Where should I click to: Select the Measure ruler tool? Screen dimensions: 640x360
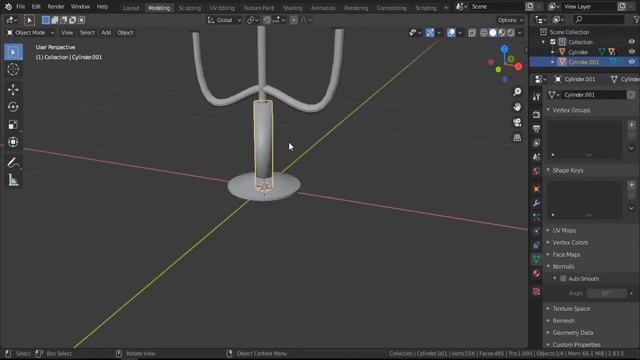13,180
